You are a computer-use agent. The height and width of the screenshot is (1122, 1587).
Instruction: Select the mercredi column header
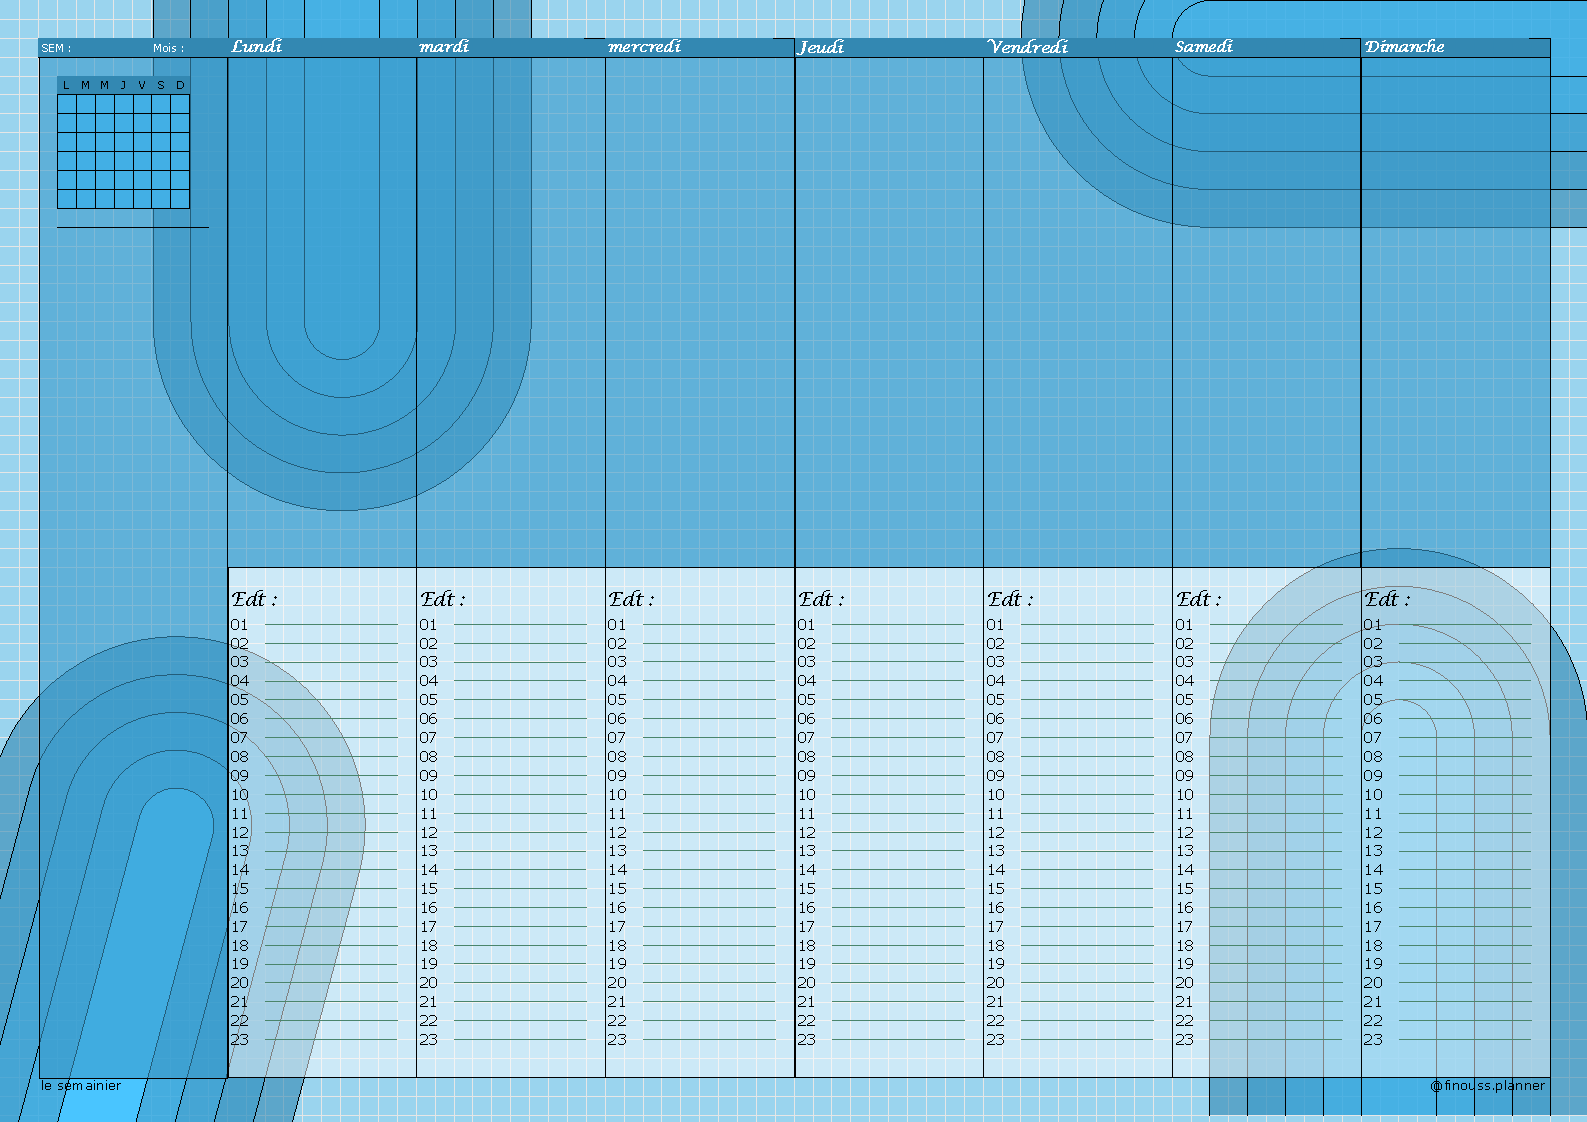coord(644,47)
